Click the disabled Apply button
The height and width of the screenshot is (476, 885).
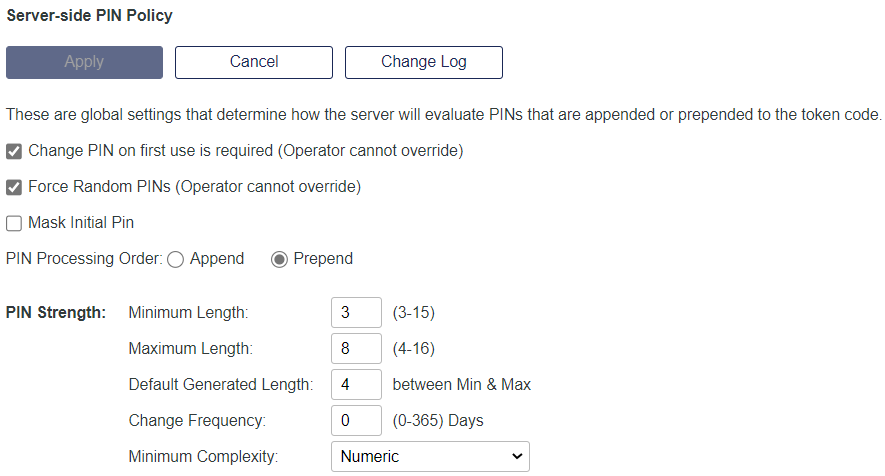pos(84,62)
